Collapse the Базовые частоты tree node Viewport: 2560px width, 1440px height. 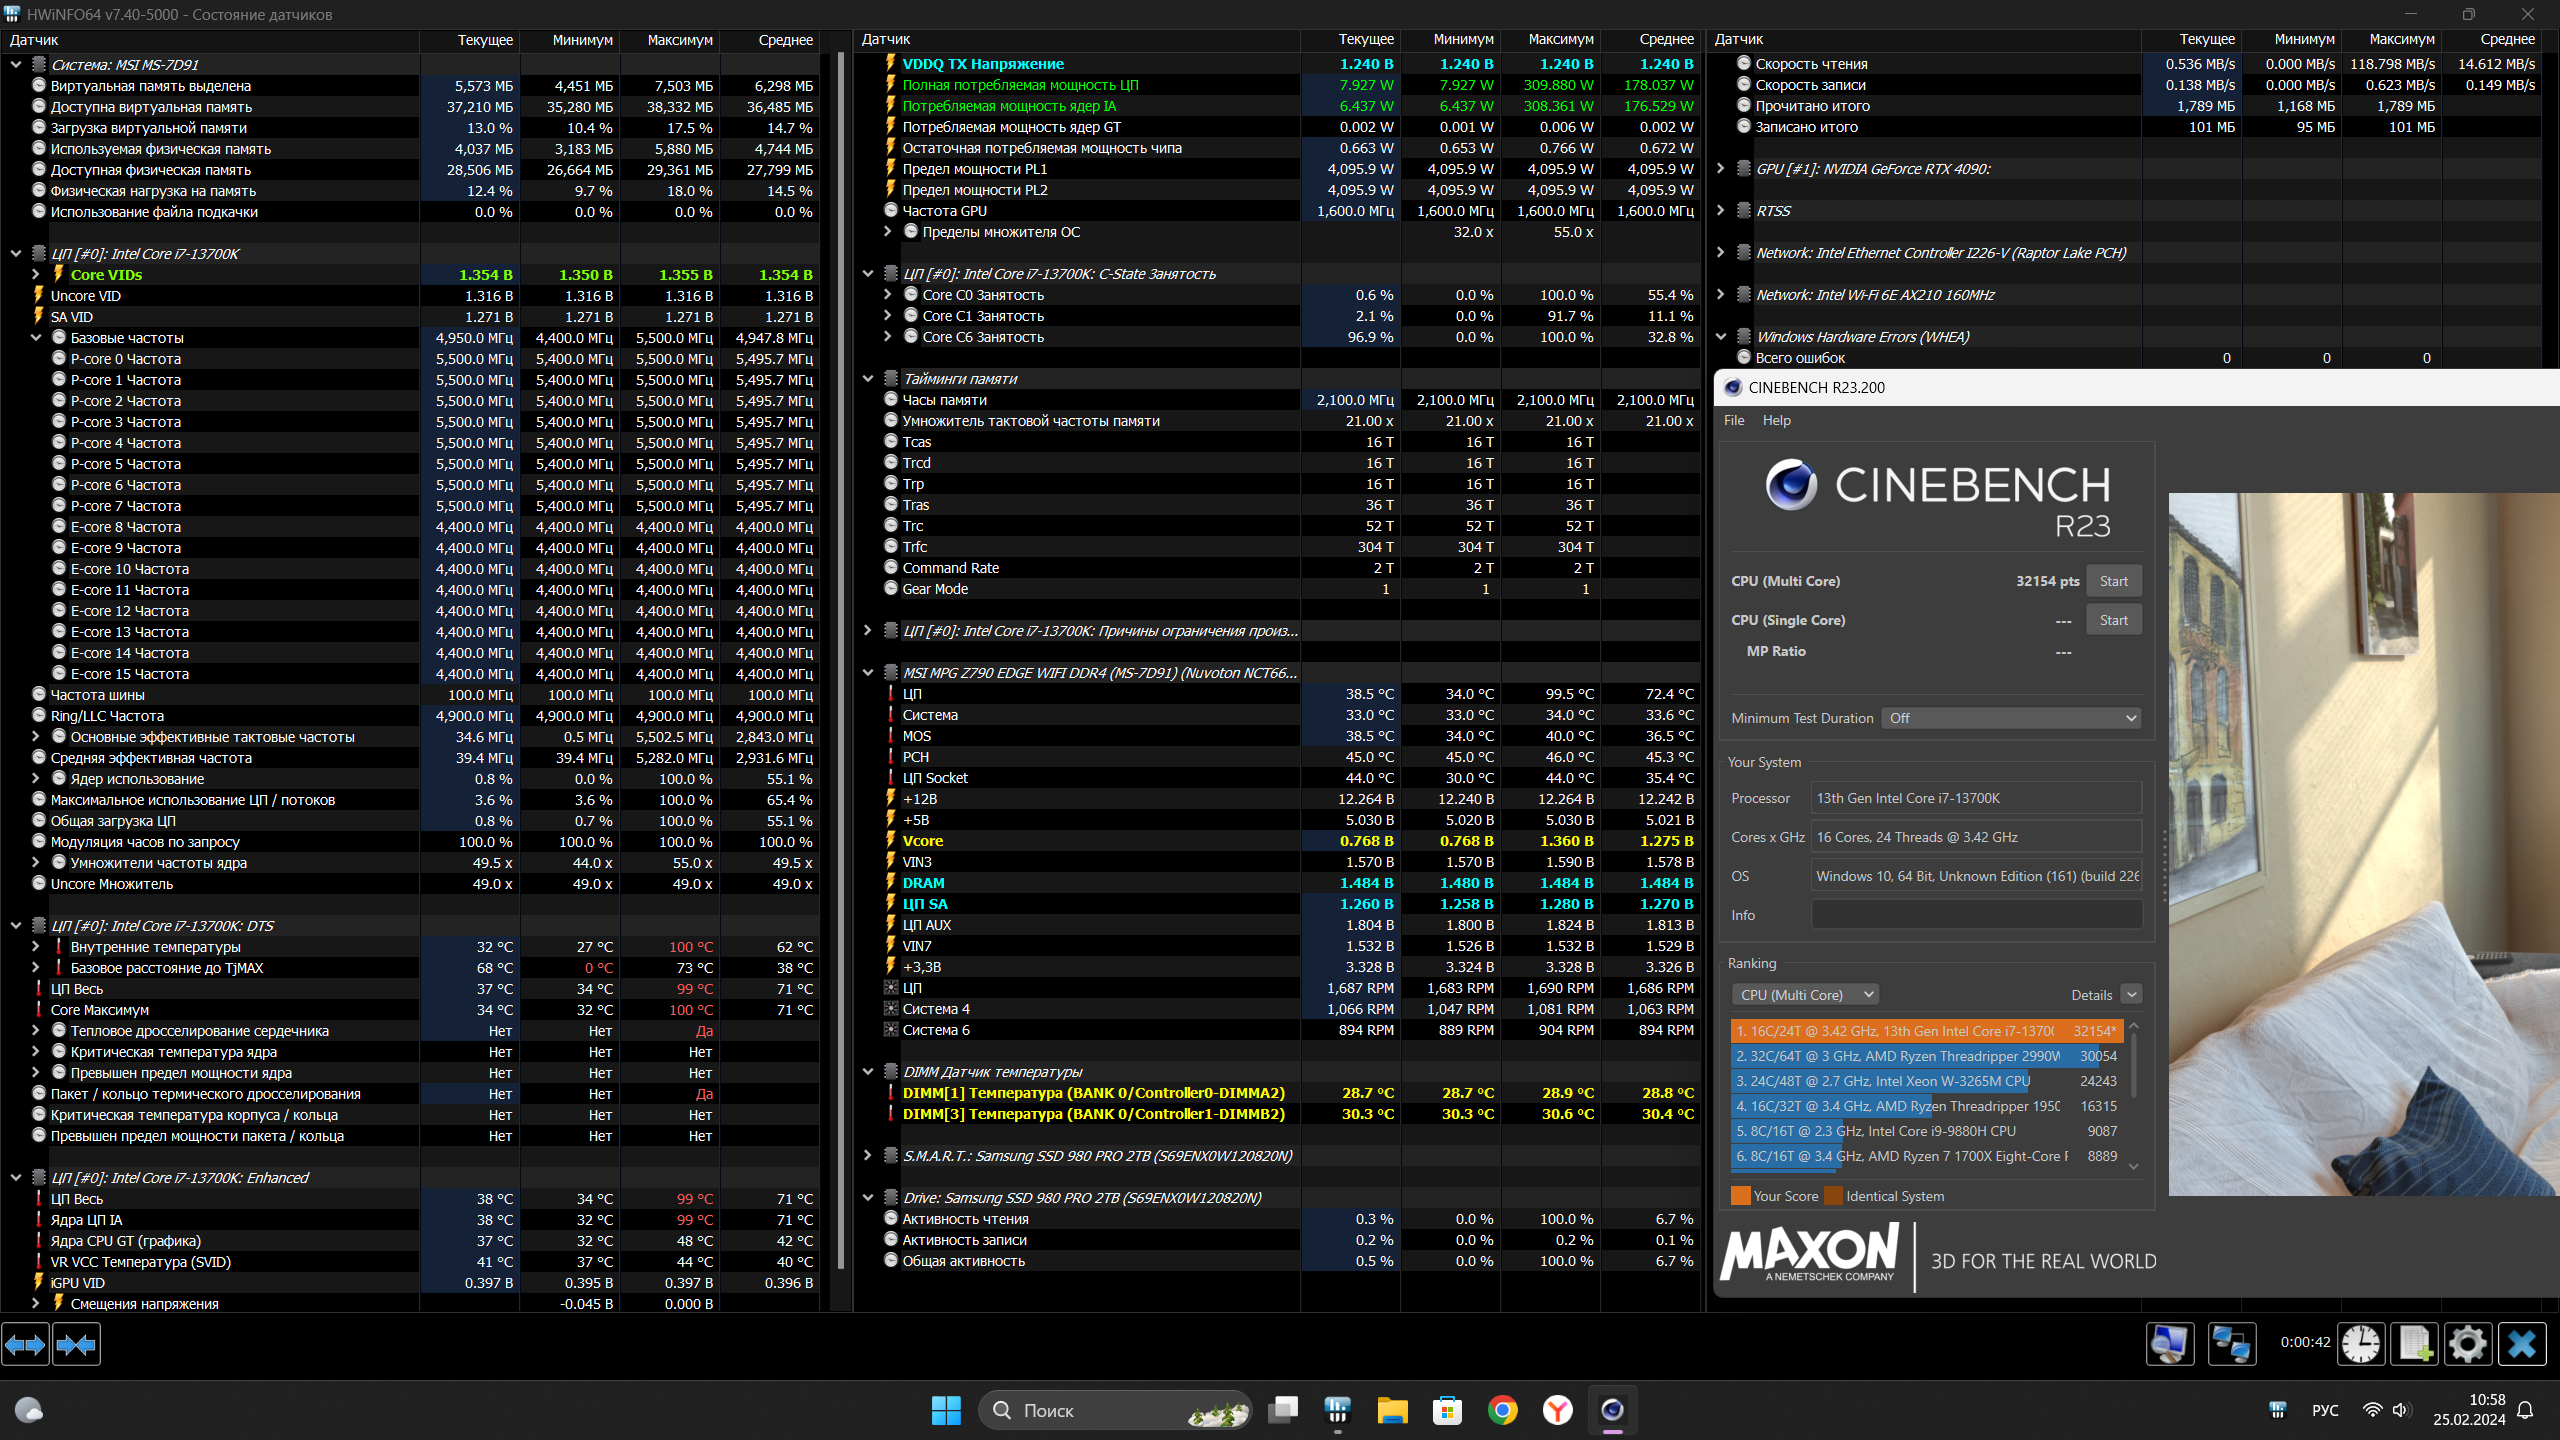click(36, 338)
